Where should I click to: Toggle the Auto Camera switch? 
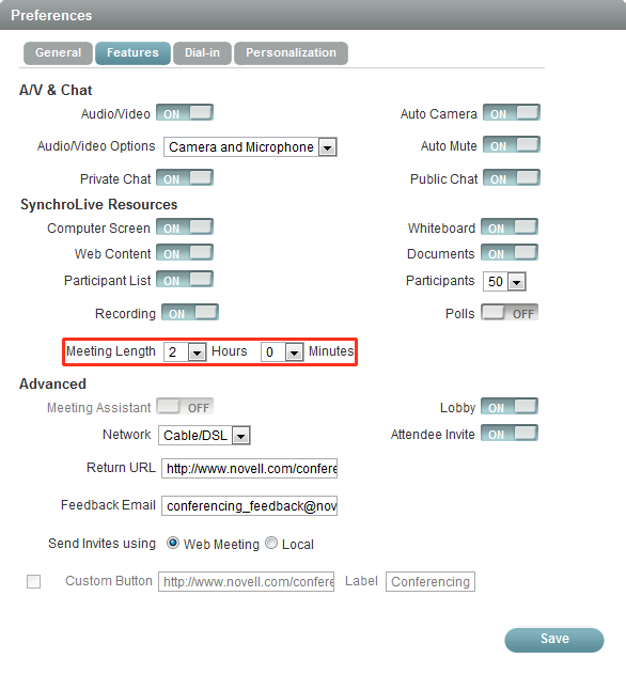tap(512, 113)
